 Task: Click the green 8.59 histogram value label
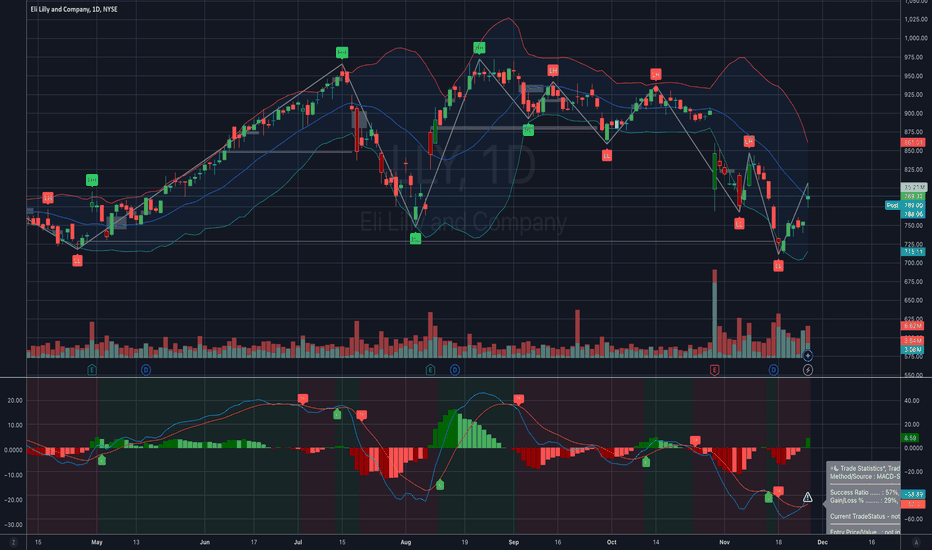point(910,438)
